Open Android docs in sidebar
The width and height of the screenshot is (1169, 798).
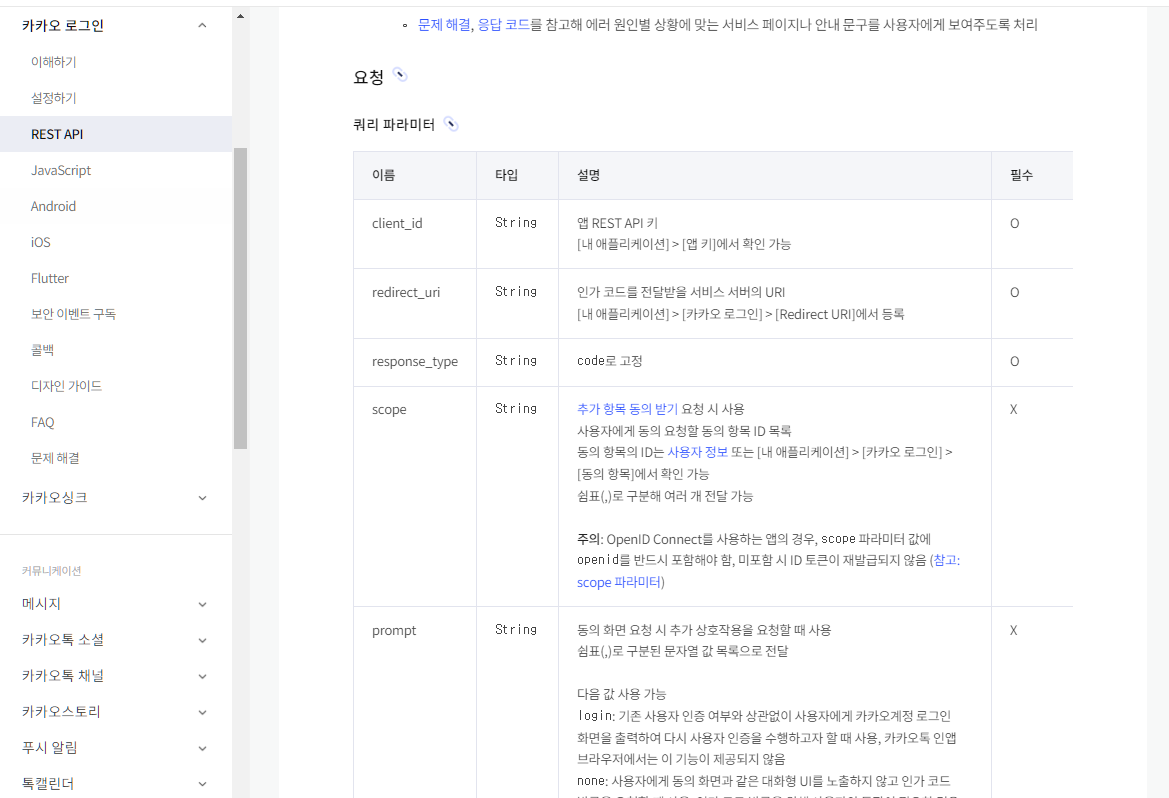(x=53, y=206)
